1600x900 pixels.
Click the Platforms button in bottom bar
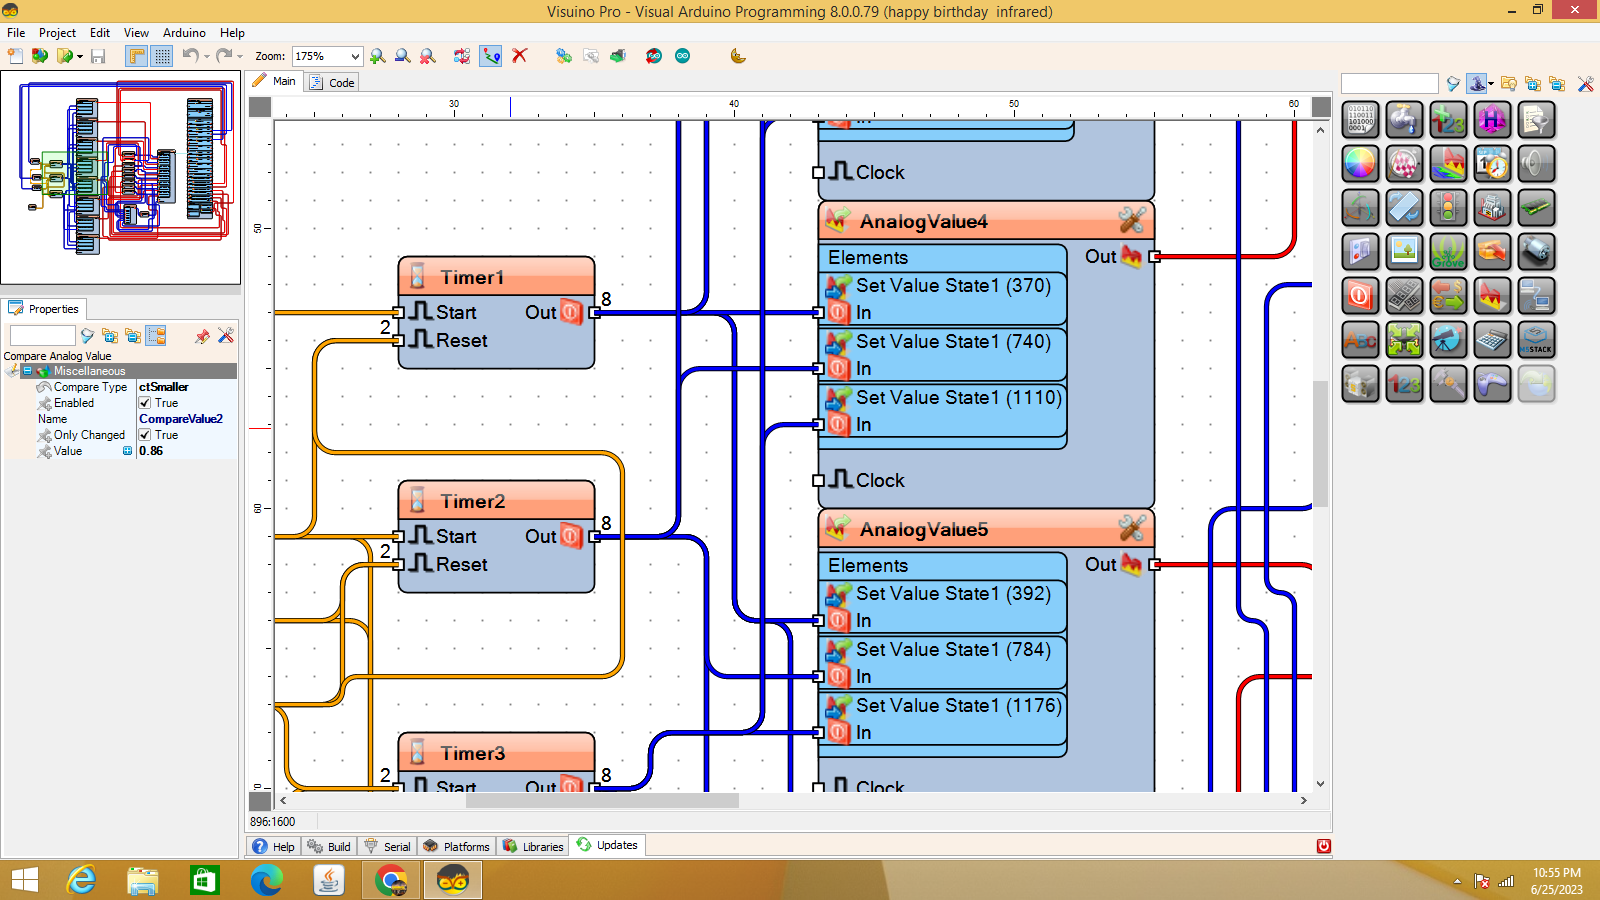456,846
